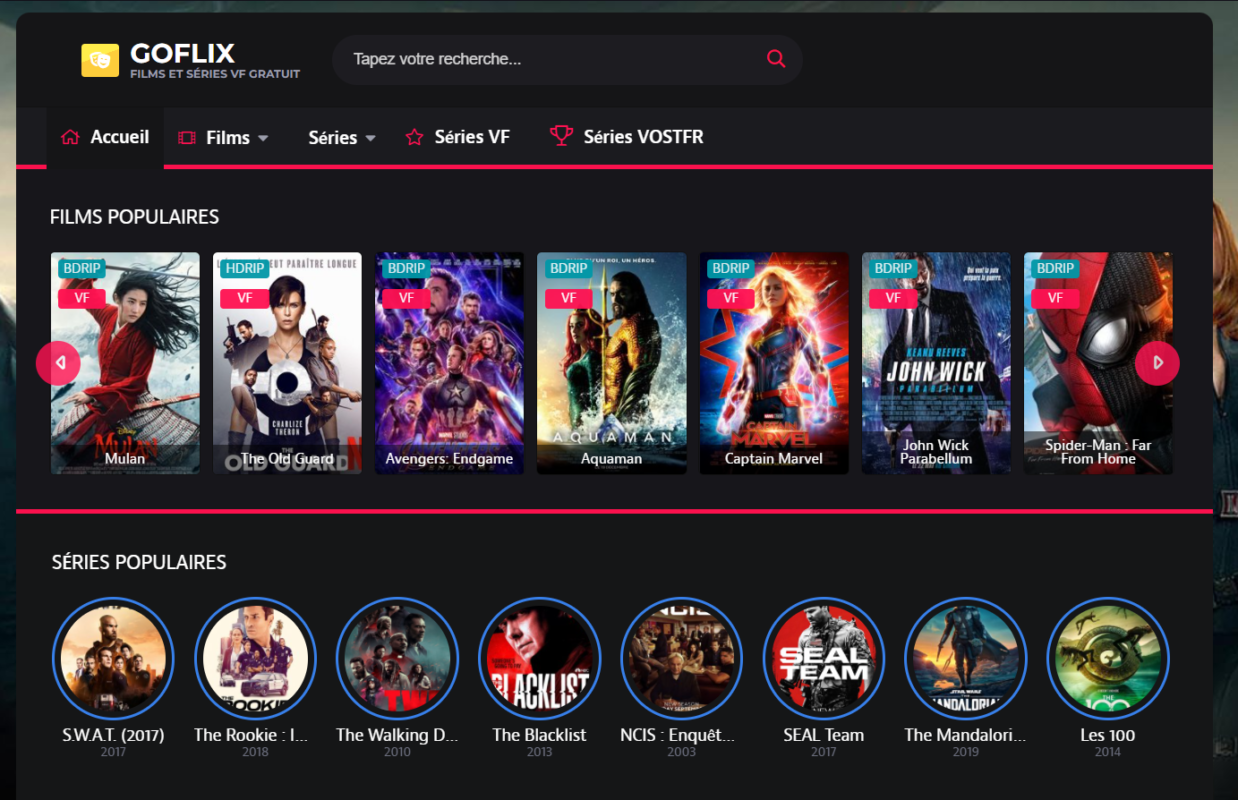Click the BDRIP badge on John Wick
1238x800 pixels.
(893, 268)
